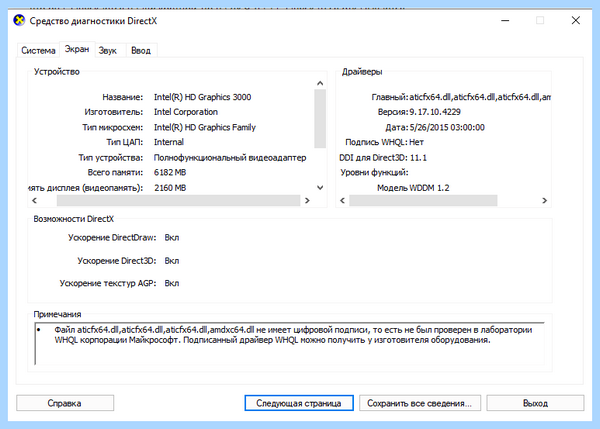Click left arrow of Drivers horizontal scrollbar
The height and width of the screenshot is (429, 600).
[x=342, y=200]
